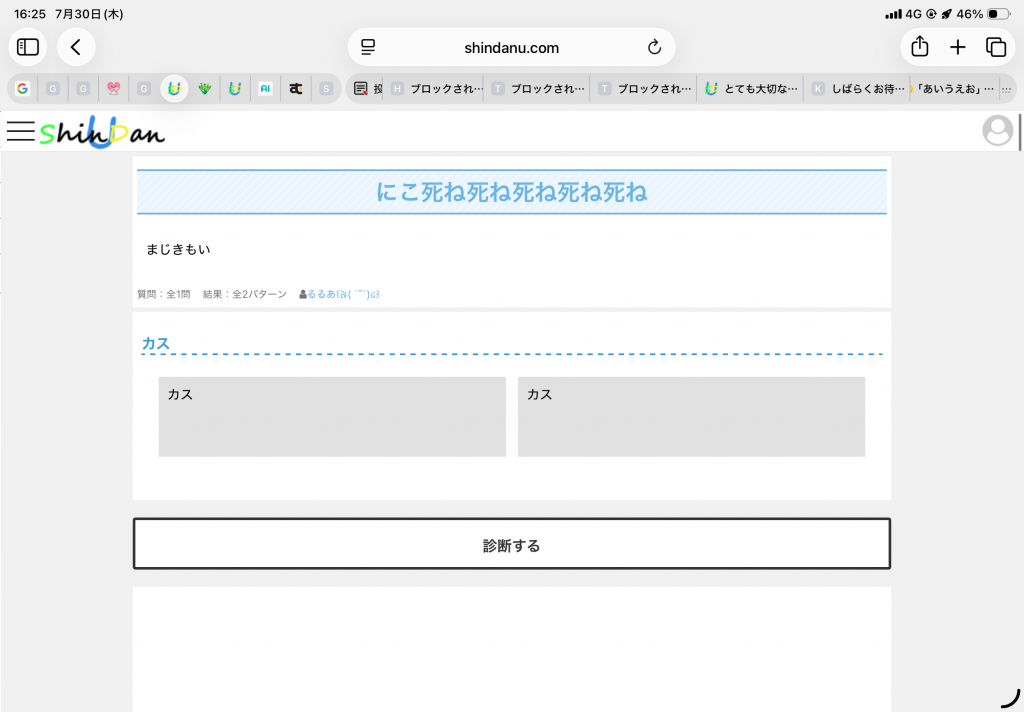Switch to the しばらくお待… tab
Screen dimensions: 1024x712
857,89
